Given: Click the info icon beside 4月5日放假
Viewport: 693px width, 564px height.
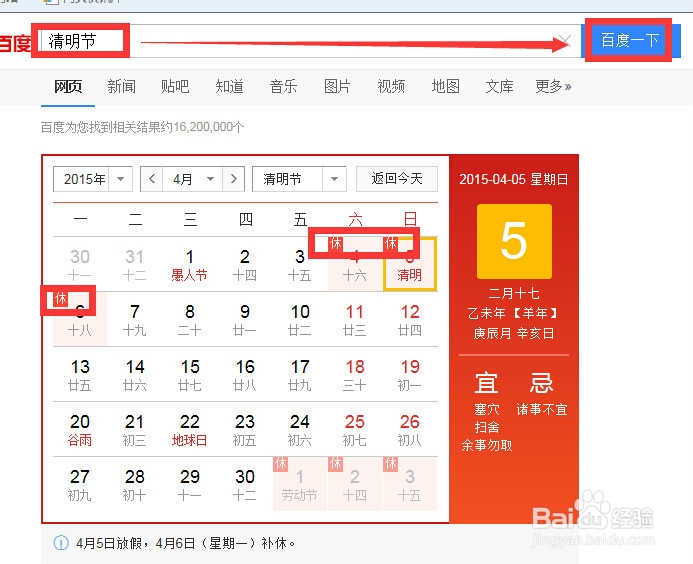Looking at the screenshot, I should pyautogui.click(x=61, y=543).
